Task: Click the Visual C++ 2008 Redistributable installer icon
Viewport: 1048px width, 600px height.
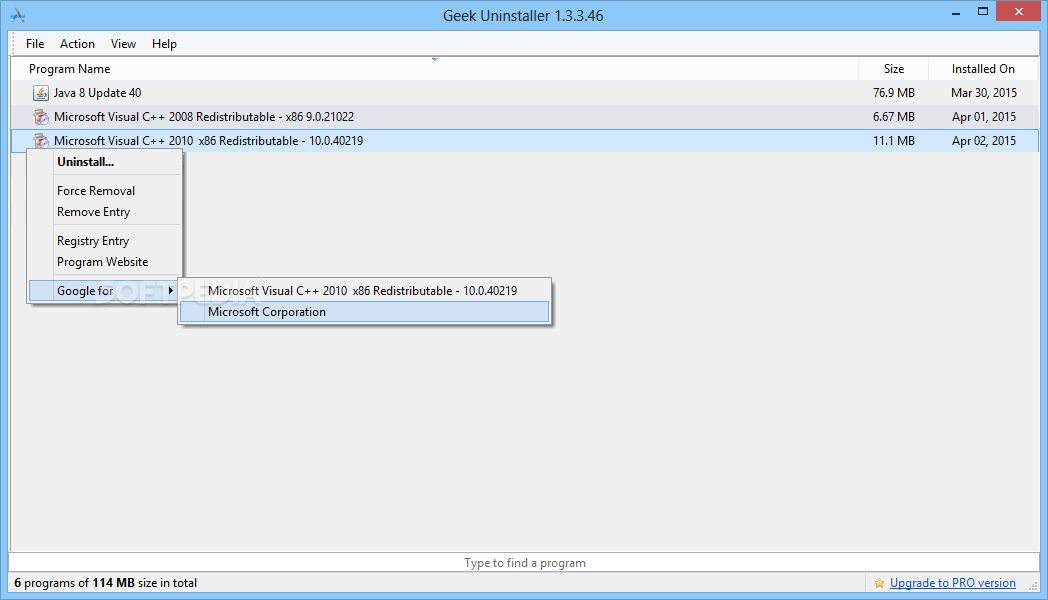Action: click(41, 117)
